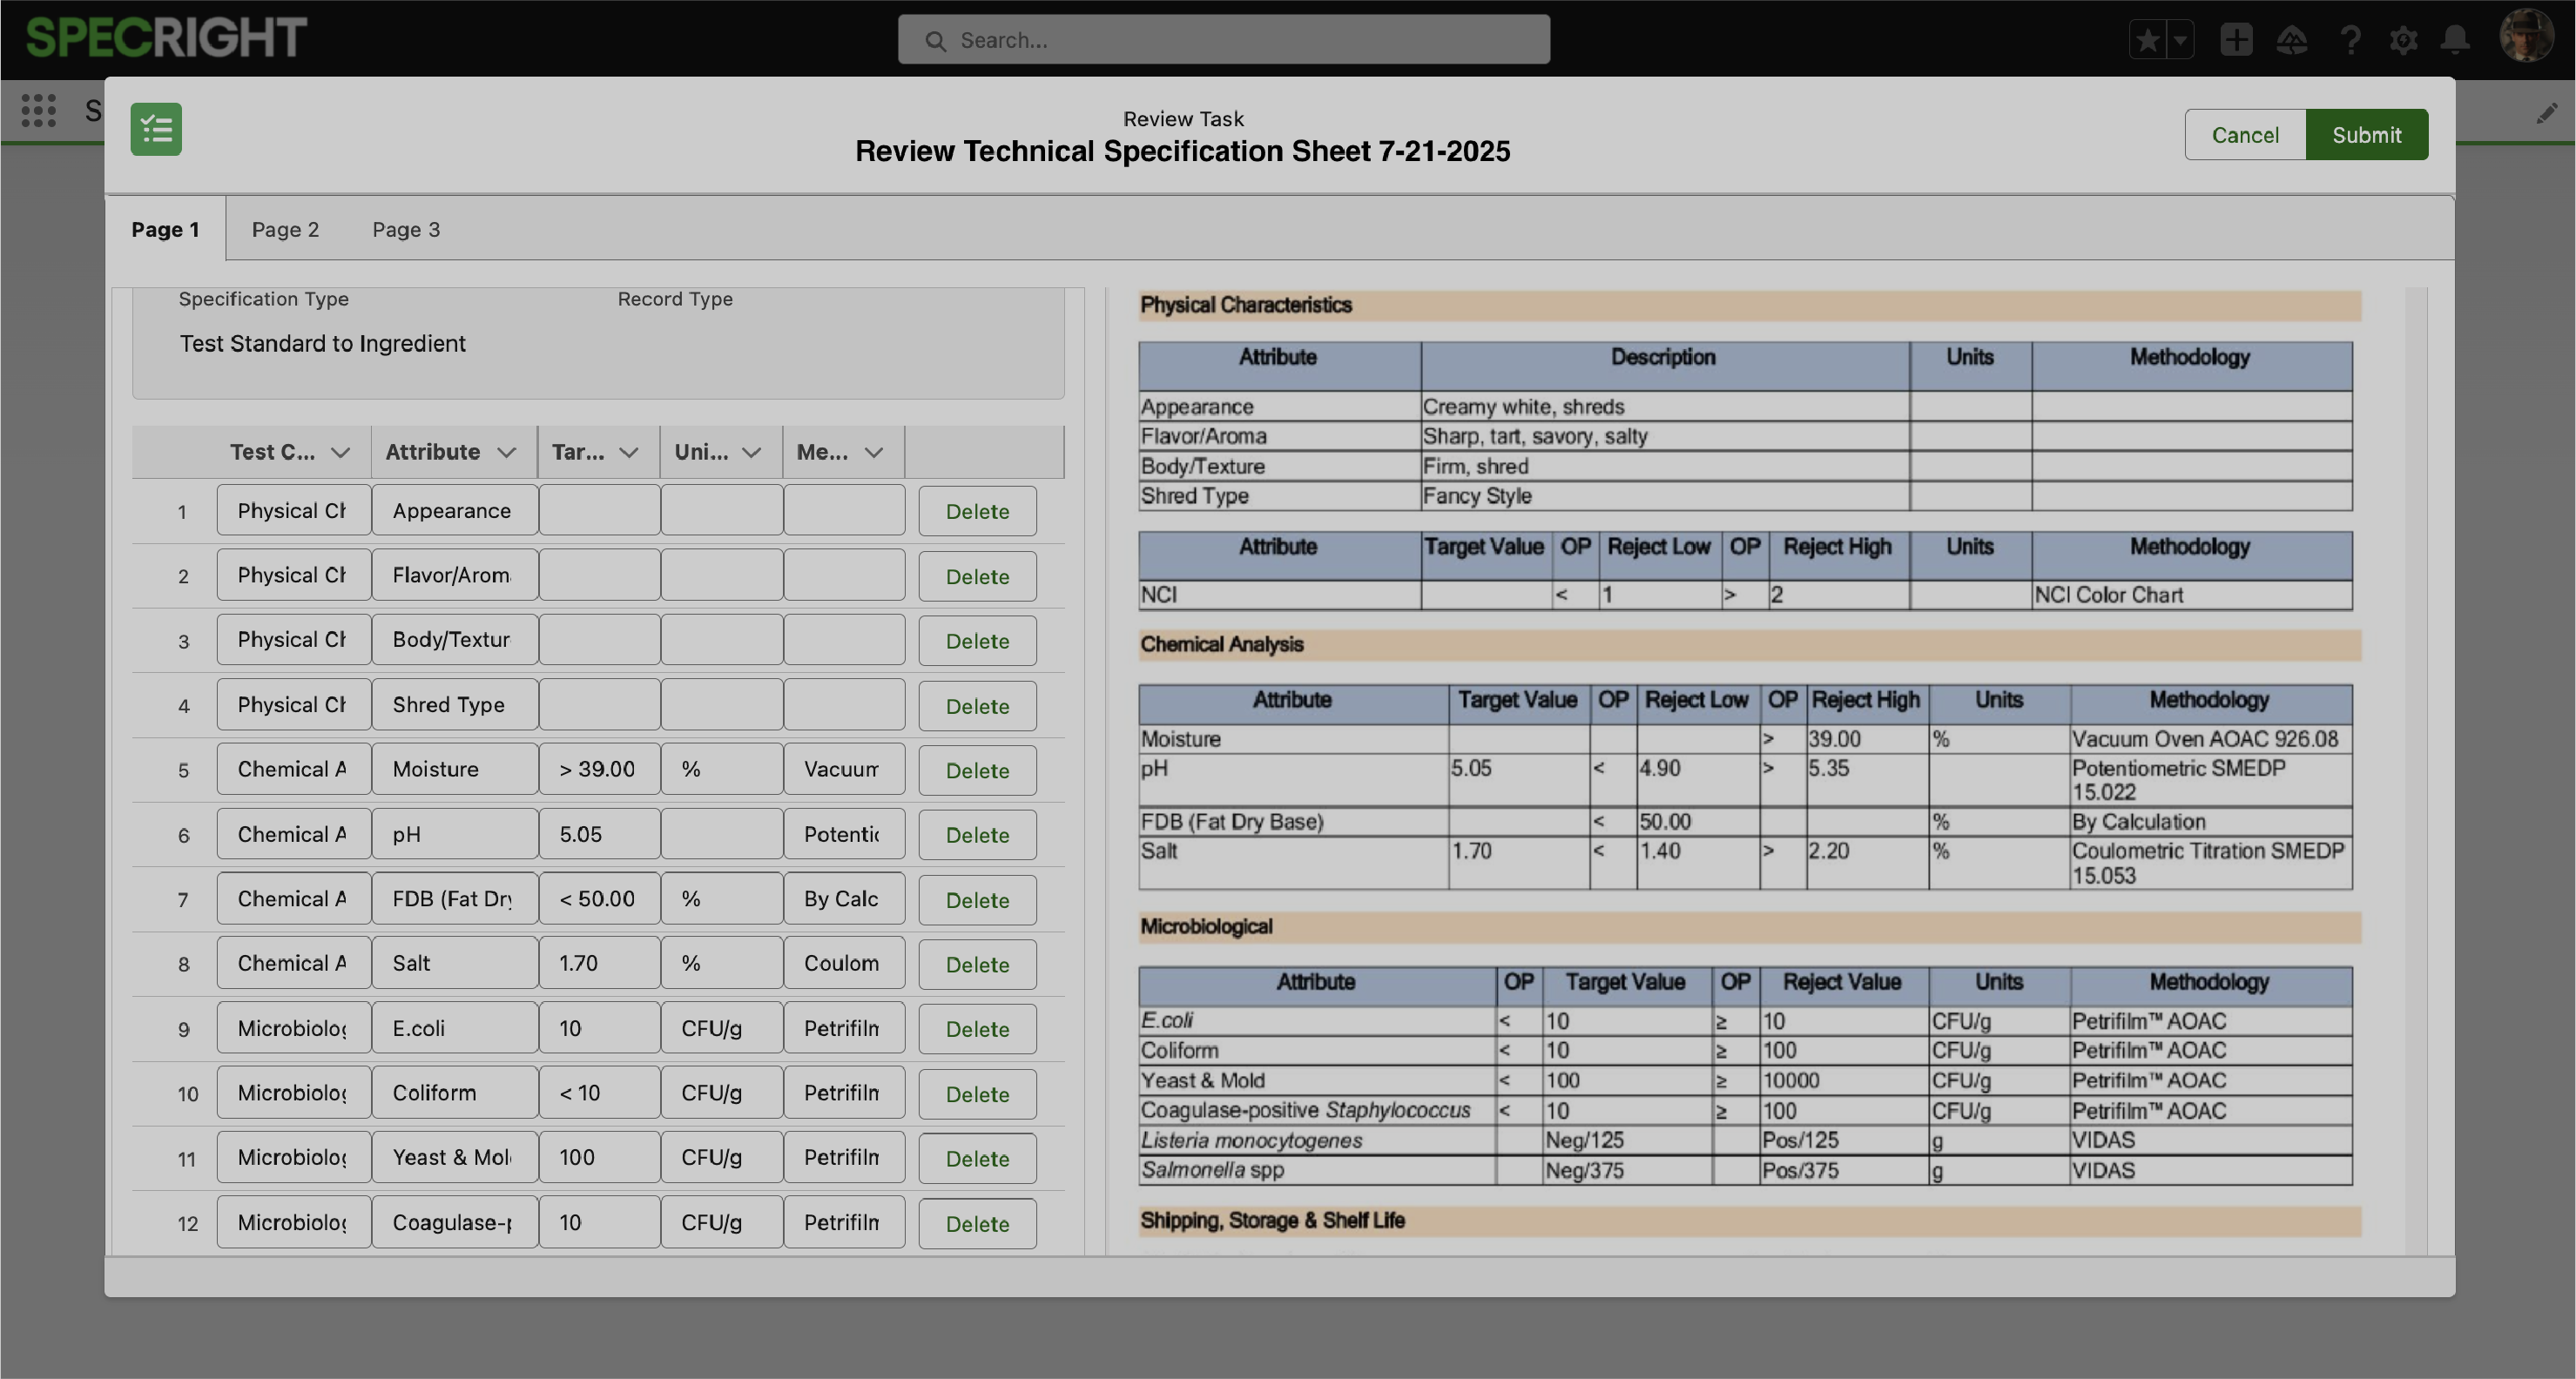The height and width of the screenshot is (1379, 2576).
Task: Delete row 4 Shred Type
Action: 977,706
